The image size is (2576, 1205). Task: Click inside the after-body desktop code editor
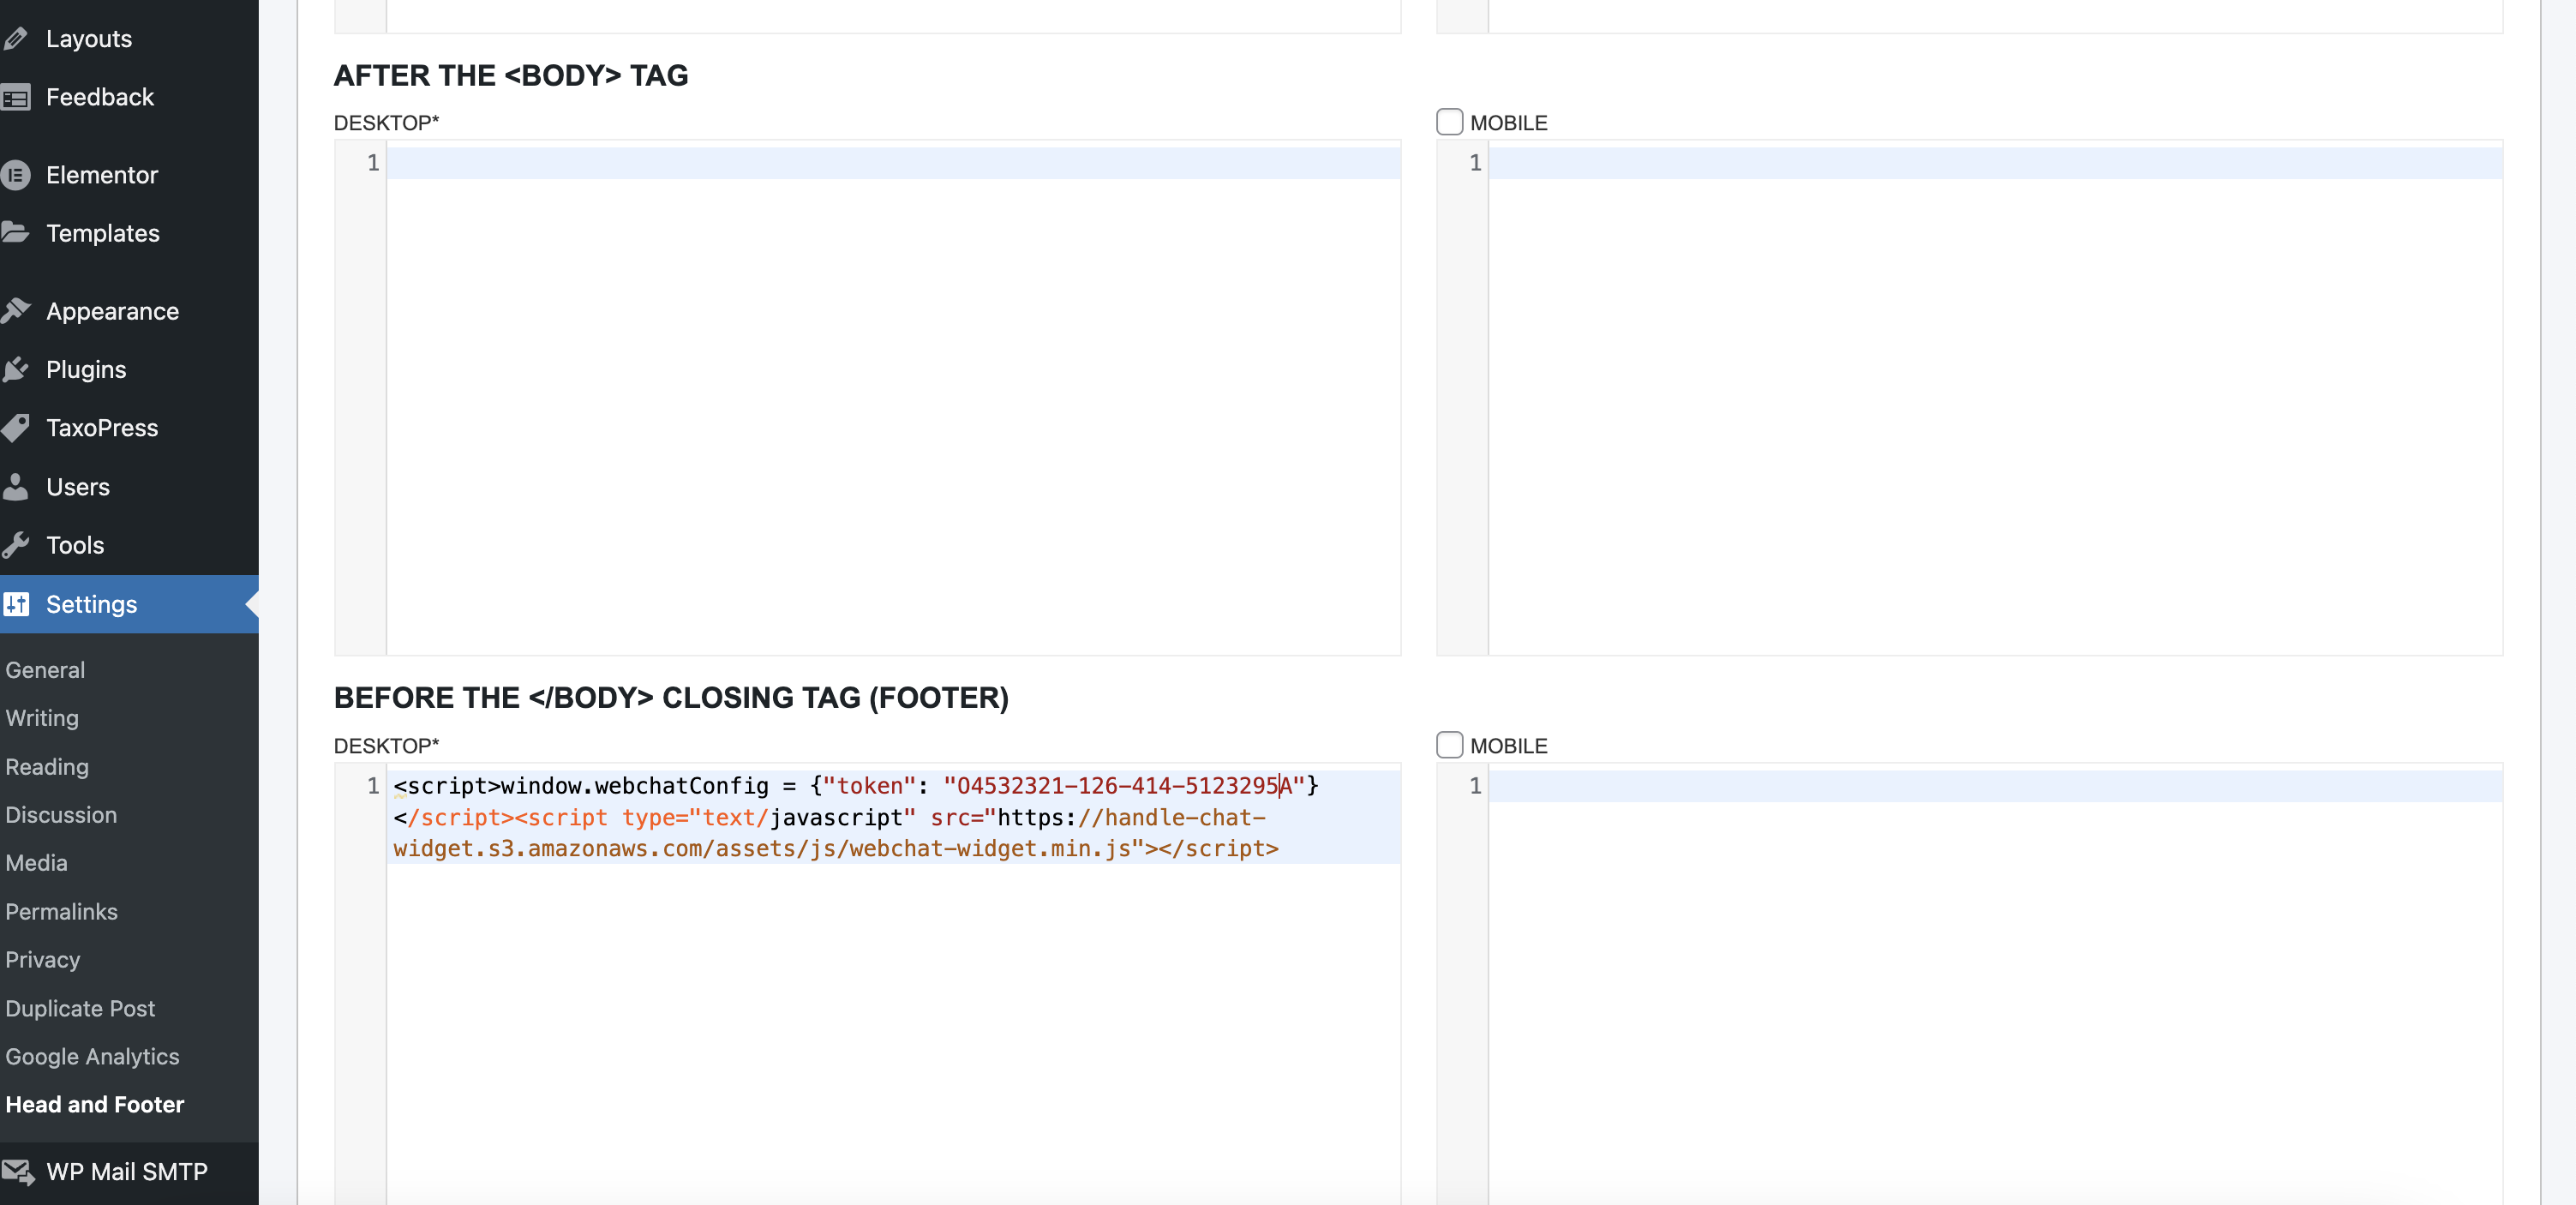(892, 400)
